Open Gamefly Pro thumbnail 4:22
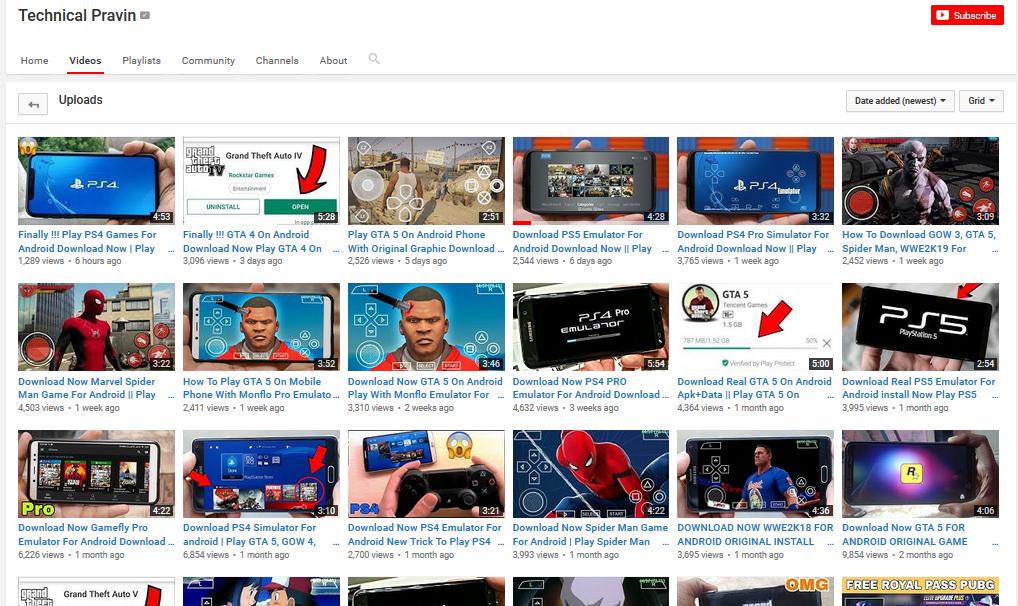1018x606 pixels. click(96, 473)
